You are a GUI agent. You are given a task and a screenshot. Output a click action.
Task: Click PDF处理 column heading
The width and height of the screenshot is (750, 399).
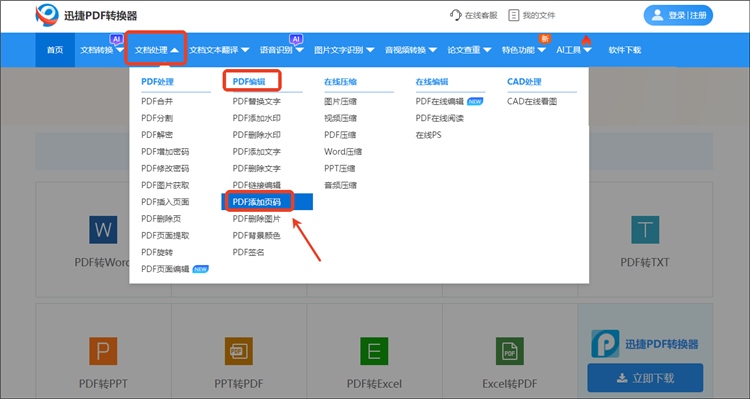[157, 82]
